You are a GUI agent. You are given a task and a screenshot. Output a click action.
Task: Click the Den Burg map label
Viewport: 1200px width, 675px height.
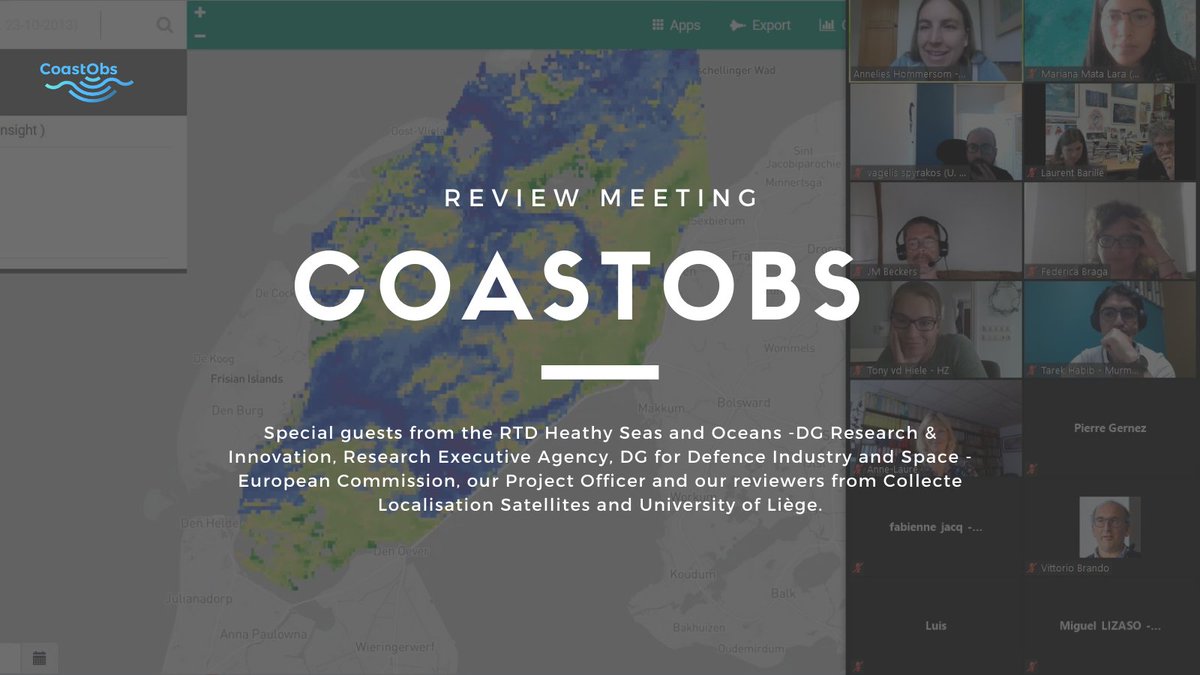tap(237, 411)
